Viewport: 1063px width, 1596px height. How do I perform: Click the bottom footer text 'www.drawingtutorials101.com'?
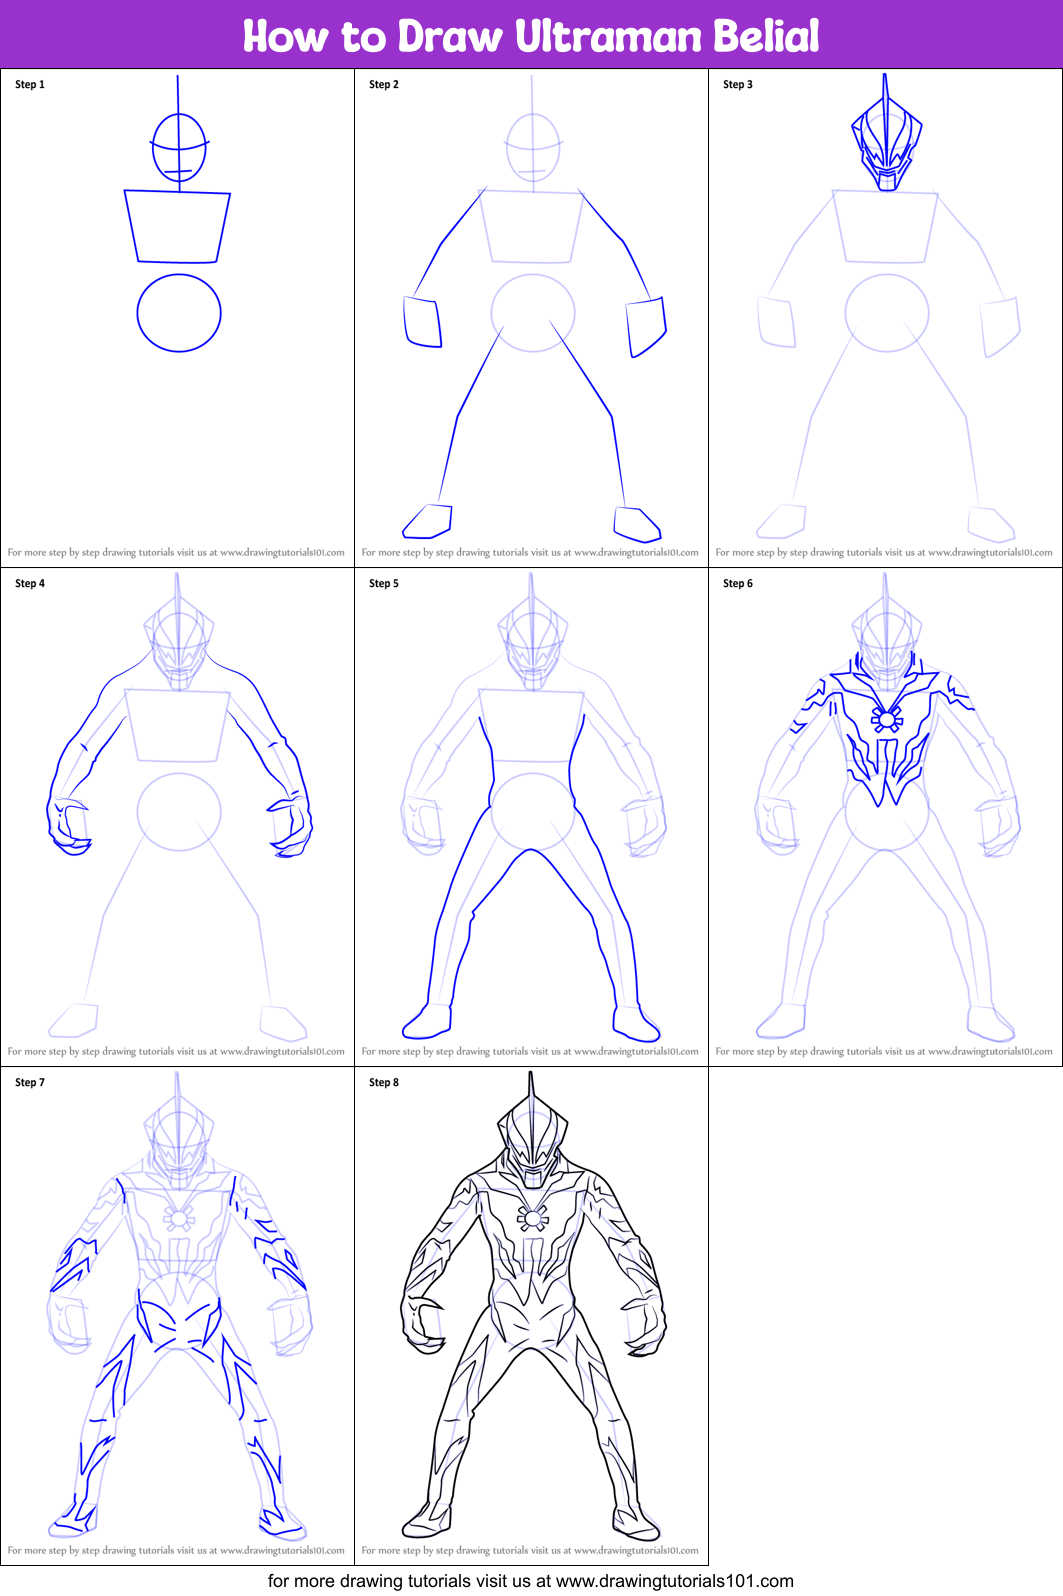tap(675, 1581)
